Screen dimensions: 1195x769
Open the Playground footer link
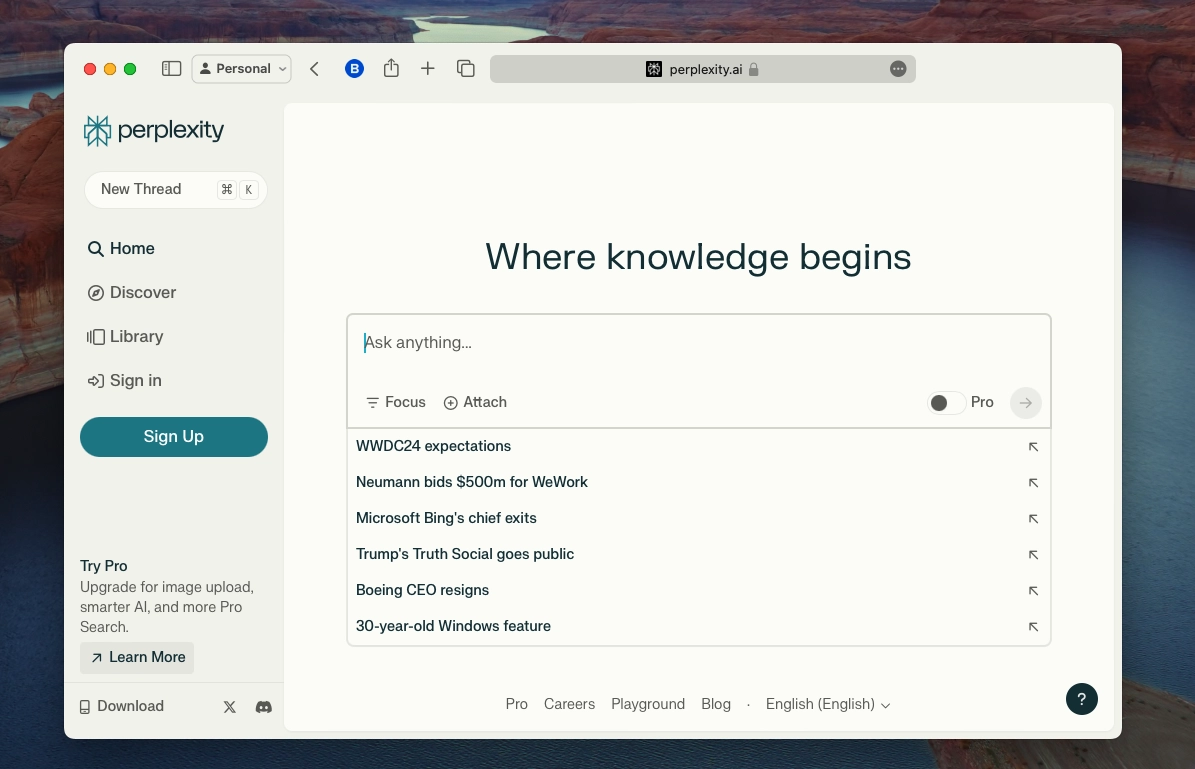point(648,704)
